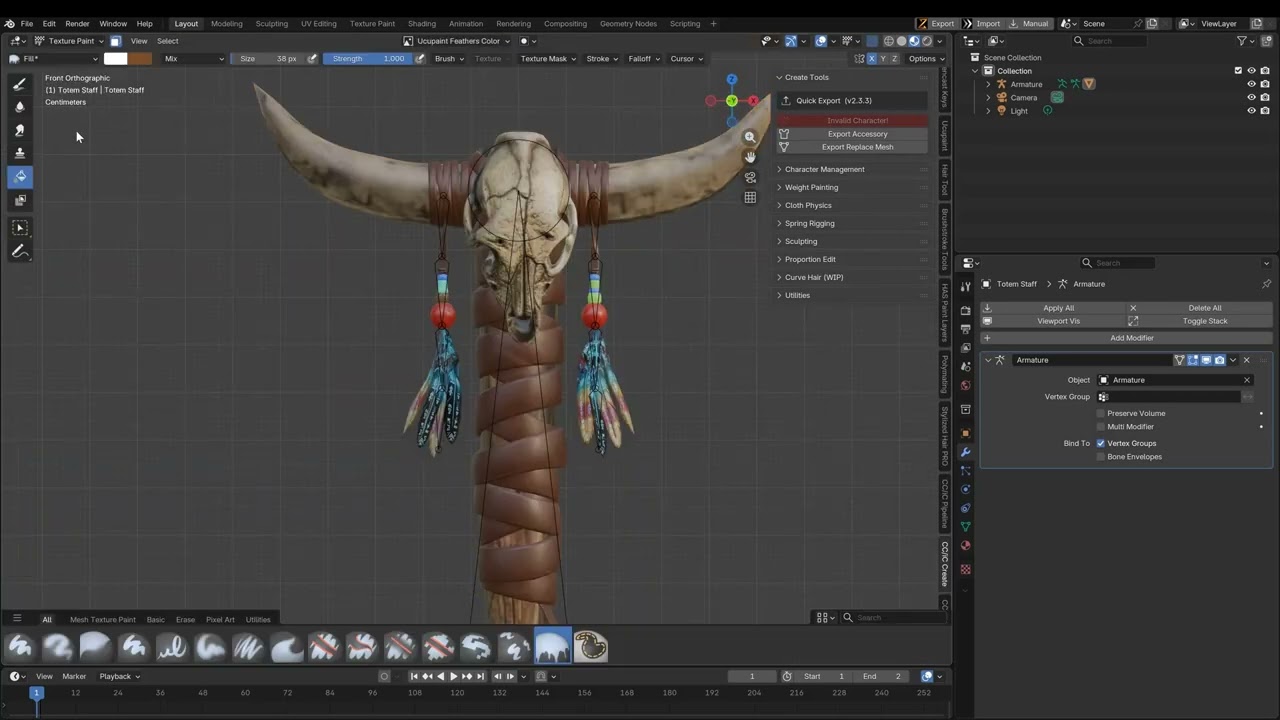The image size is (1280, 720).
Task: Click the Blender logo menu
Action: 9,23
